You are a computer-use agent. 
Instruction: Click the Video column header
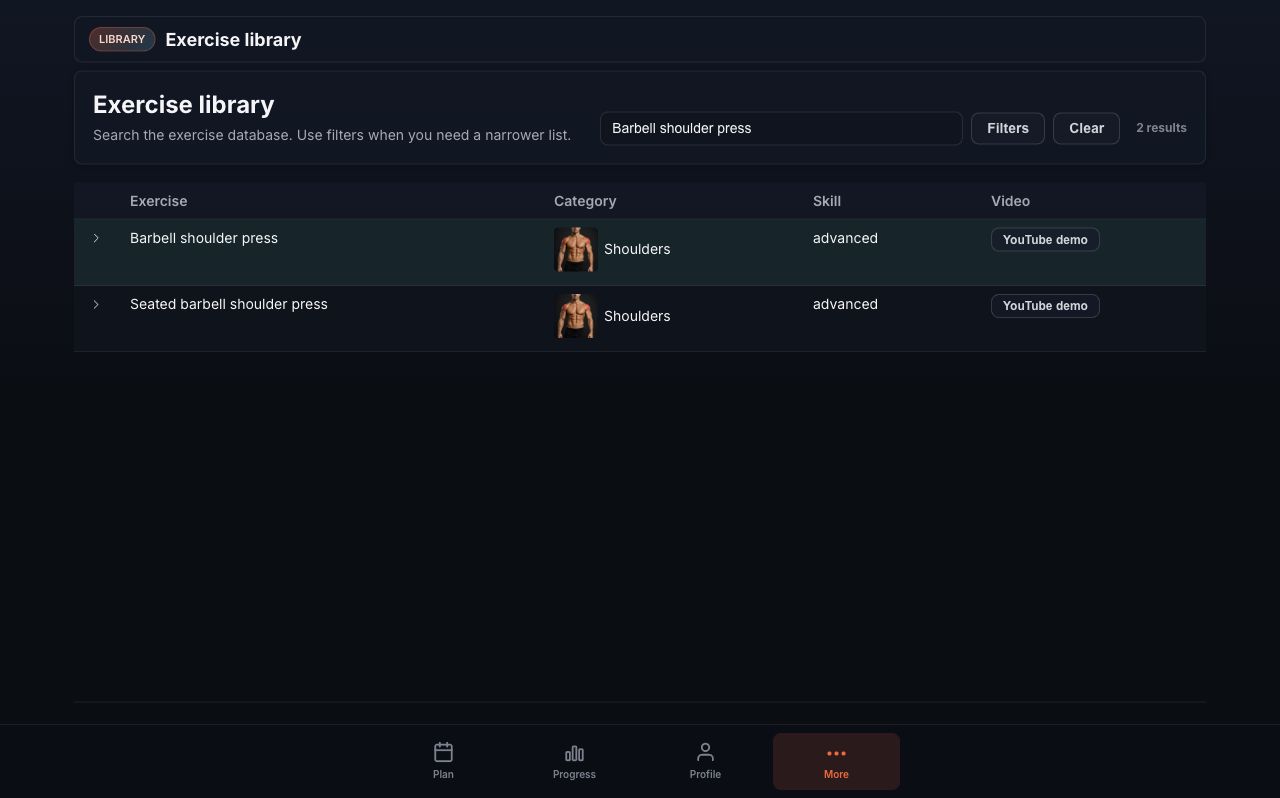[1010, 201]
